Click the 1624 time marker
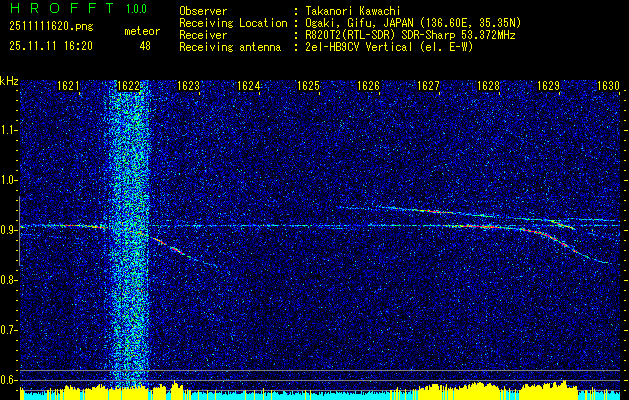This screenshot has height=400, width=629. (x=248, y=86)
